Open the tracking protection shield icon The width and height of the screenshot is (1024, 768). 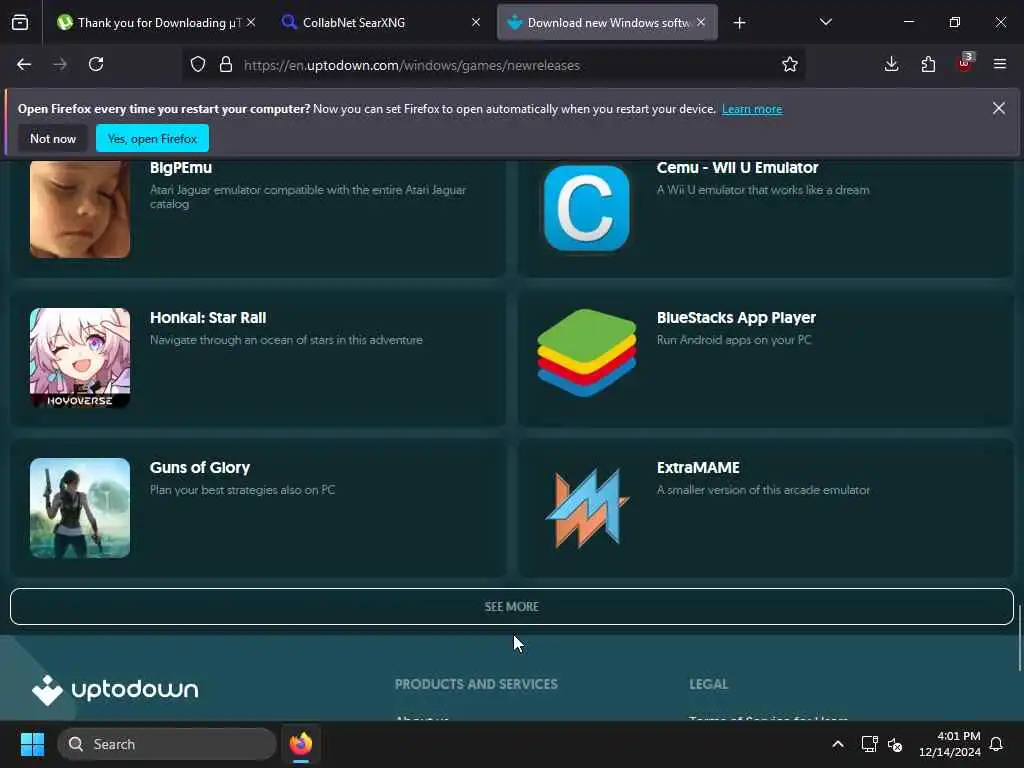click(198, 64)
